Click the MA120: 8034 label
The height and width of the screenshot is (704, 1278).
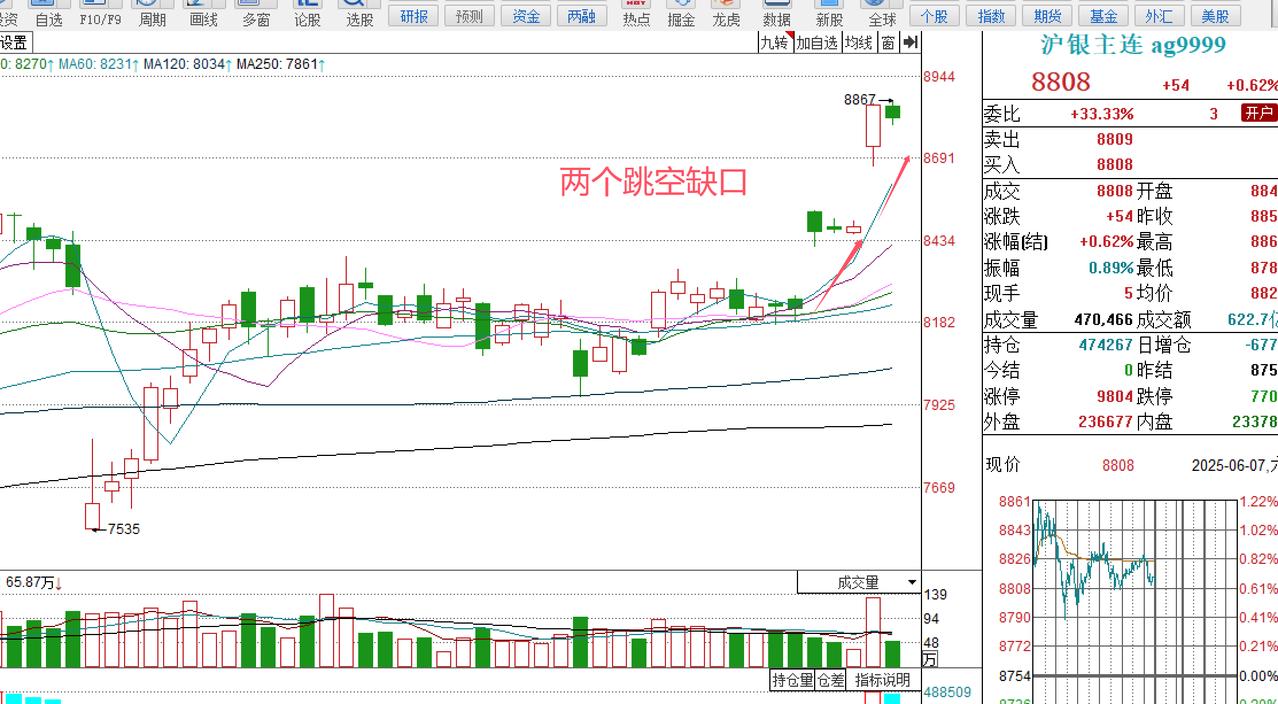(188, 64)
